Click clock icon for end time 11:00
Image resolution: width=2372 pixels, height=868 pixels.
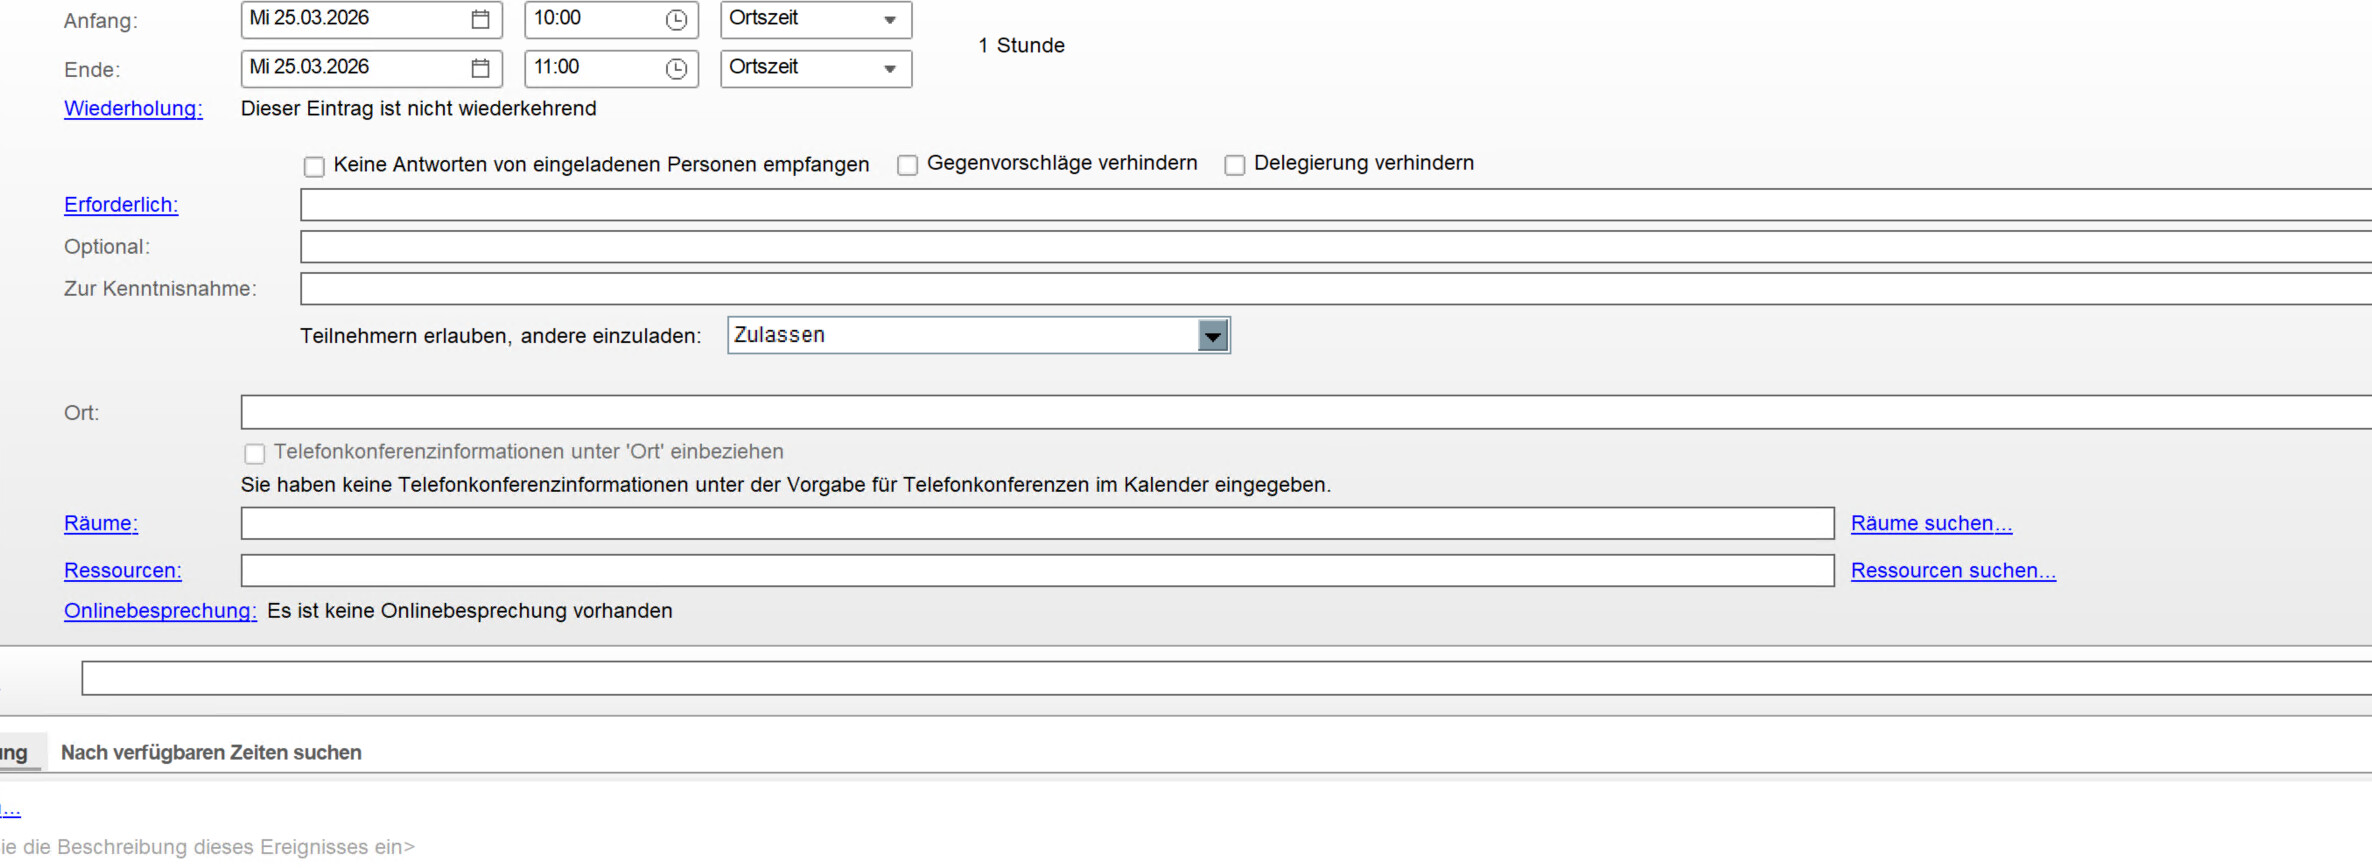(676, 68)
